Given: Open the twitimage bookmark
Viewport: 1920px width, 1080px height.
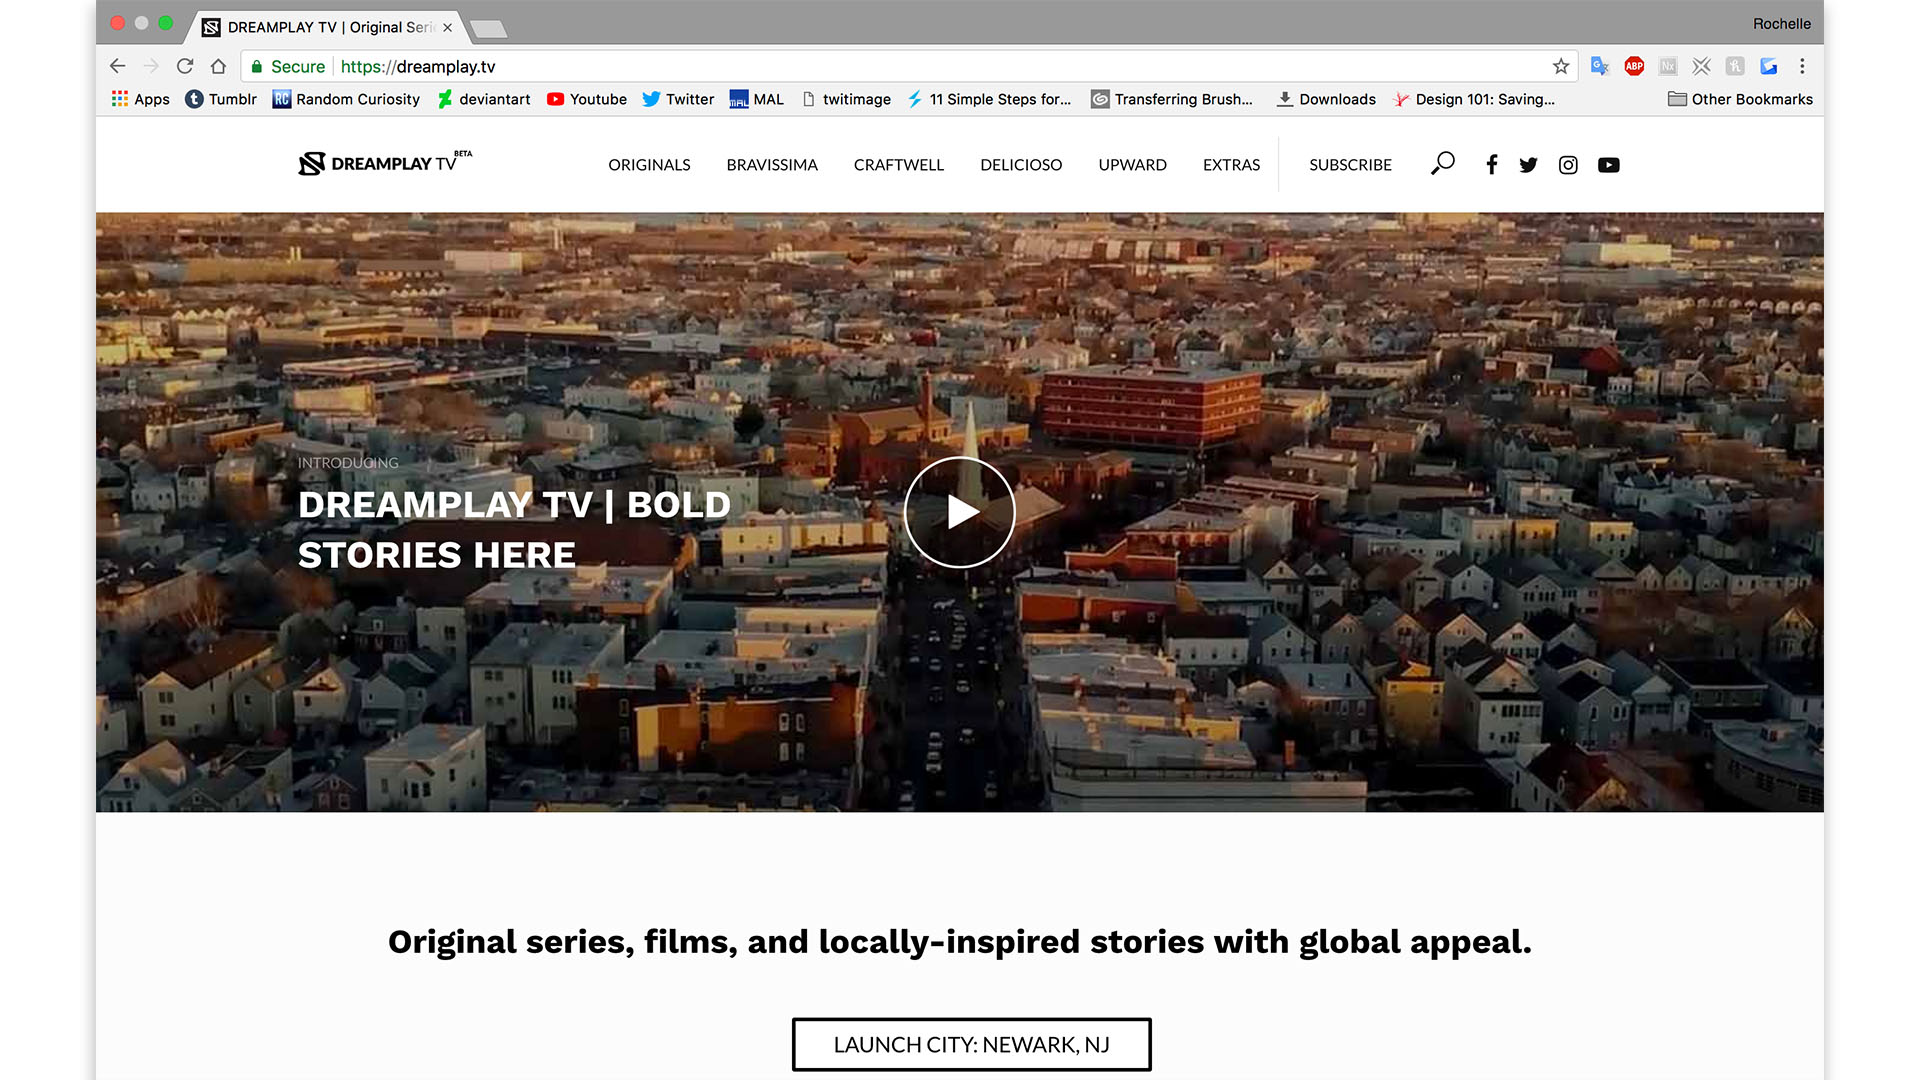Looking at the screenshot, I should [846, 99].
